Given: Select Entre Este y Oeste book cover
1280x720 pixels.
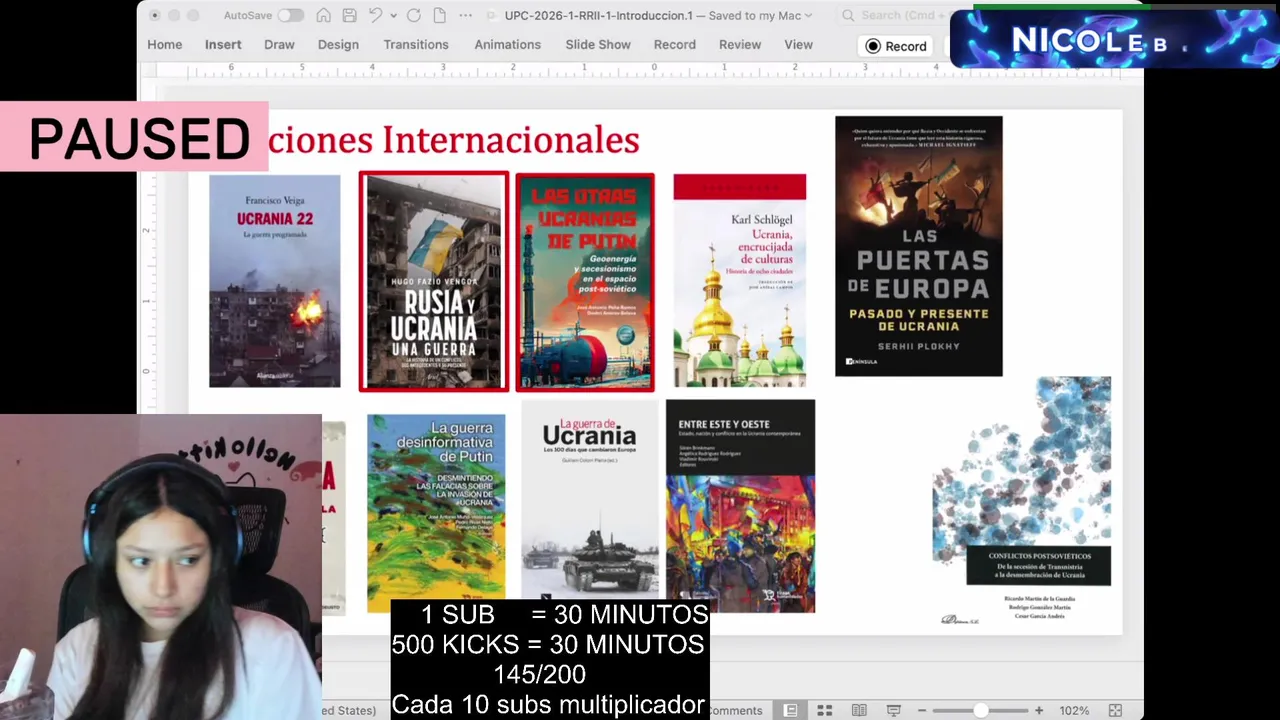Looking at the screenshot, I should coord(740,506).
